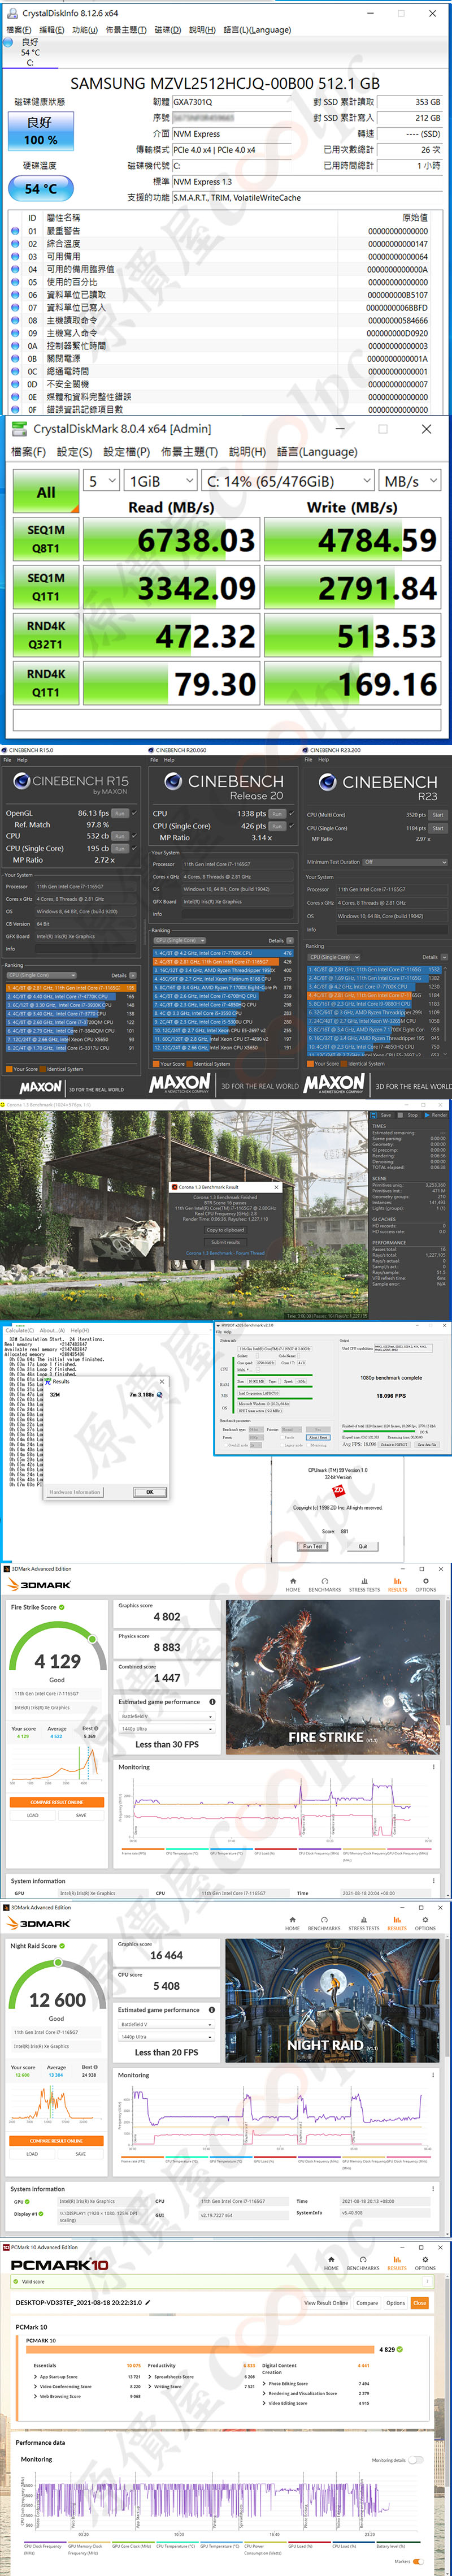Open OPTIONS gear in the Fire Strike 3DMark window
This screenshot has height=2576, width=452.
(426, 1586)
